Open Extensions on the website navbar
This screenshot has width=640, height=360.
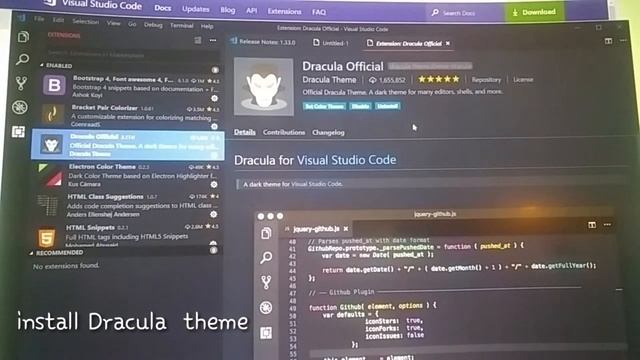(x=284, y=11)
